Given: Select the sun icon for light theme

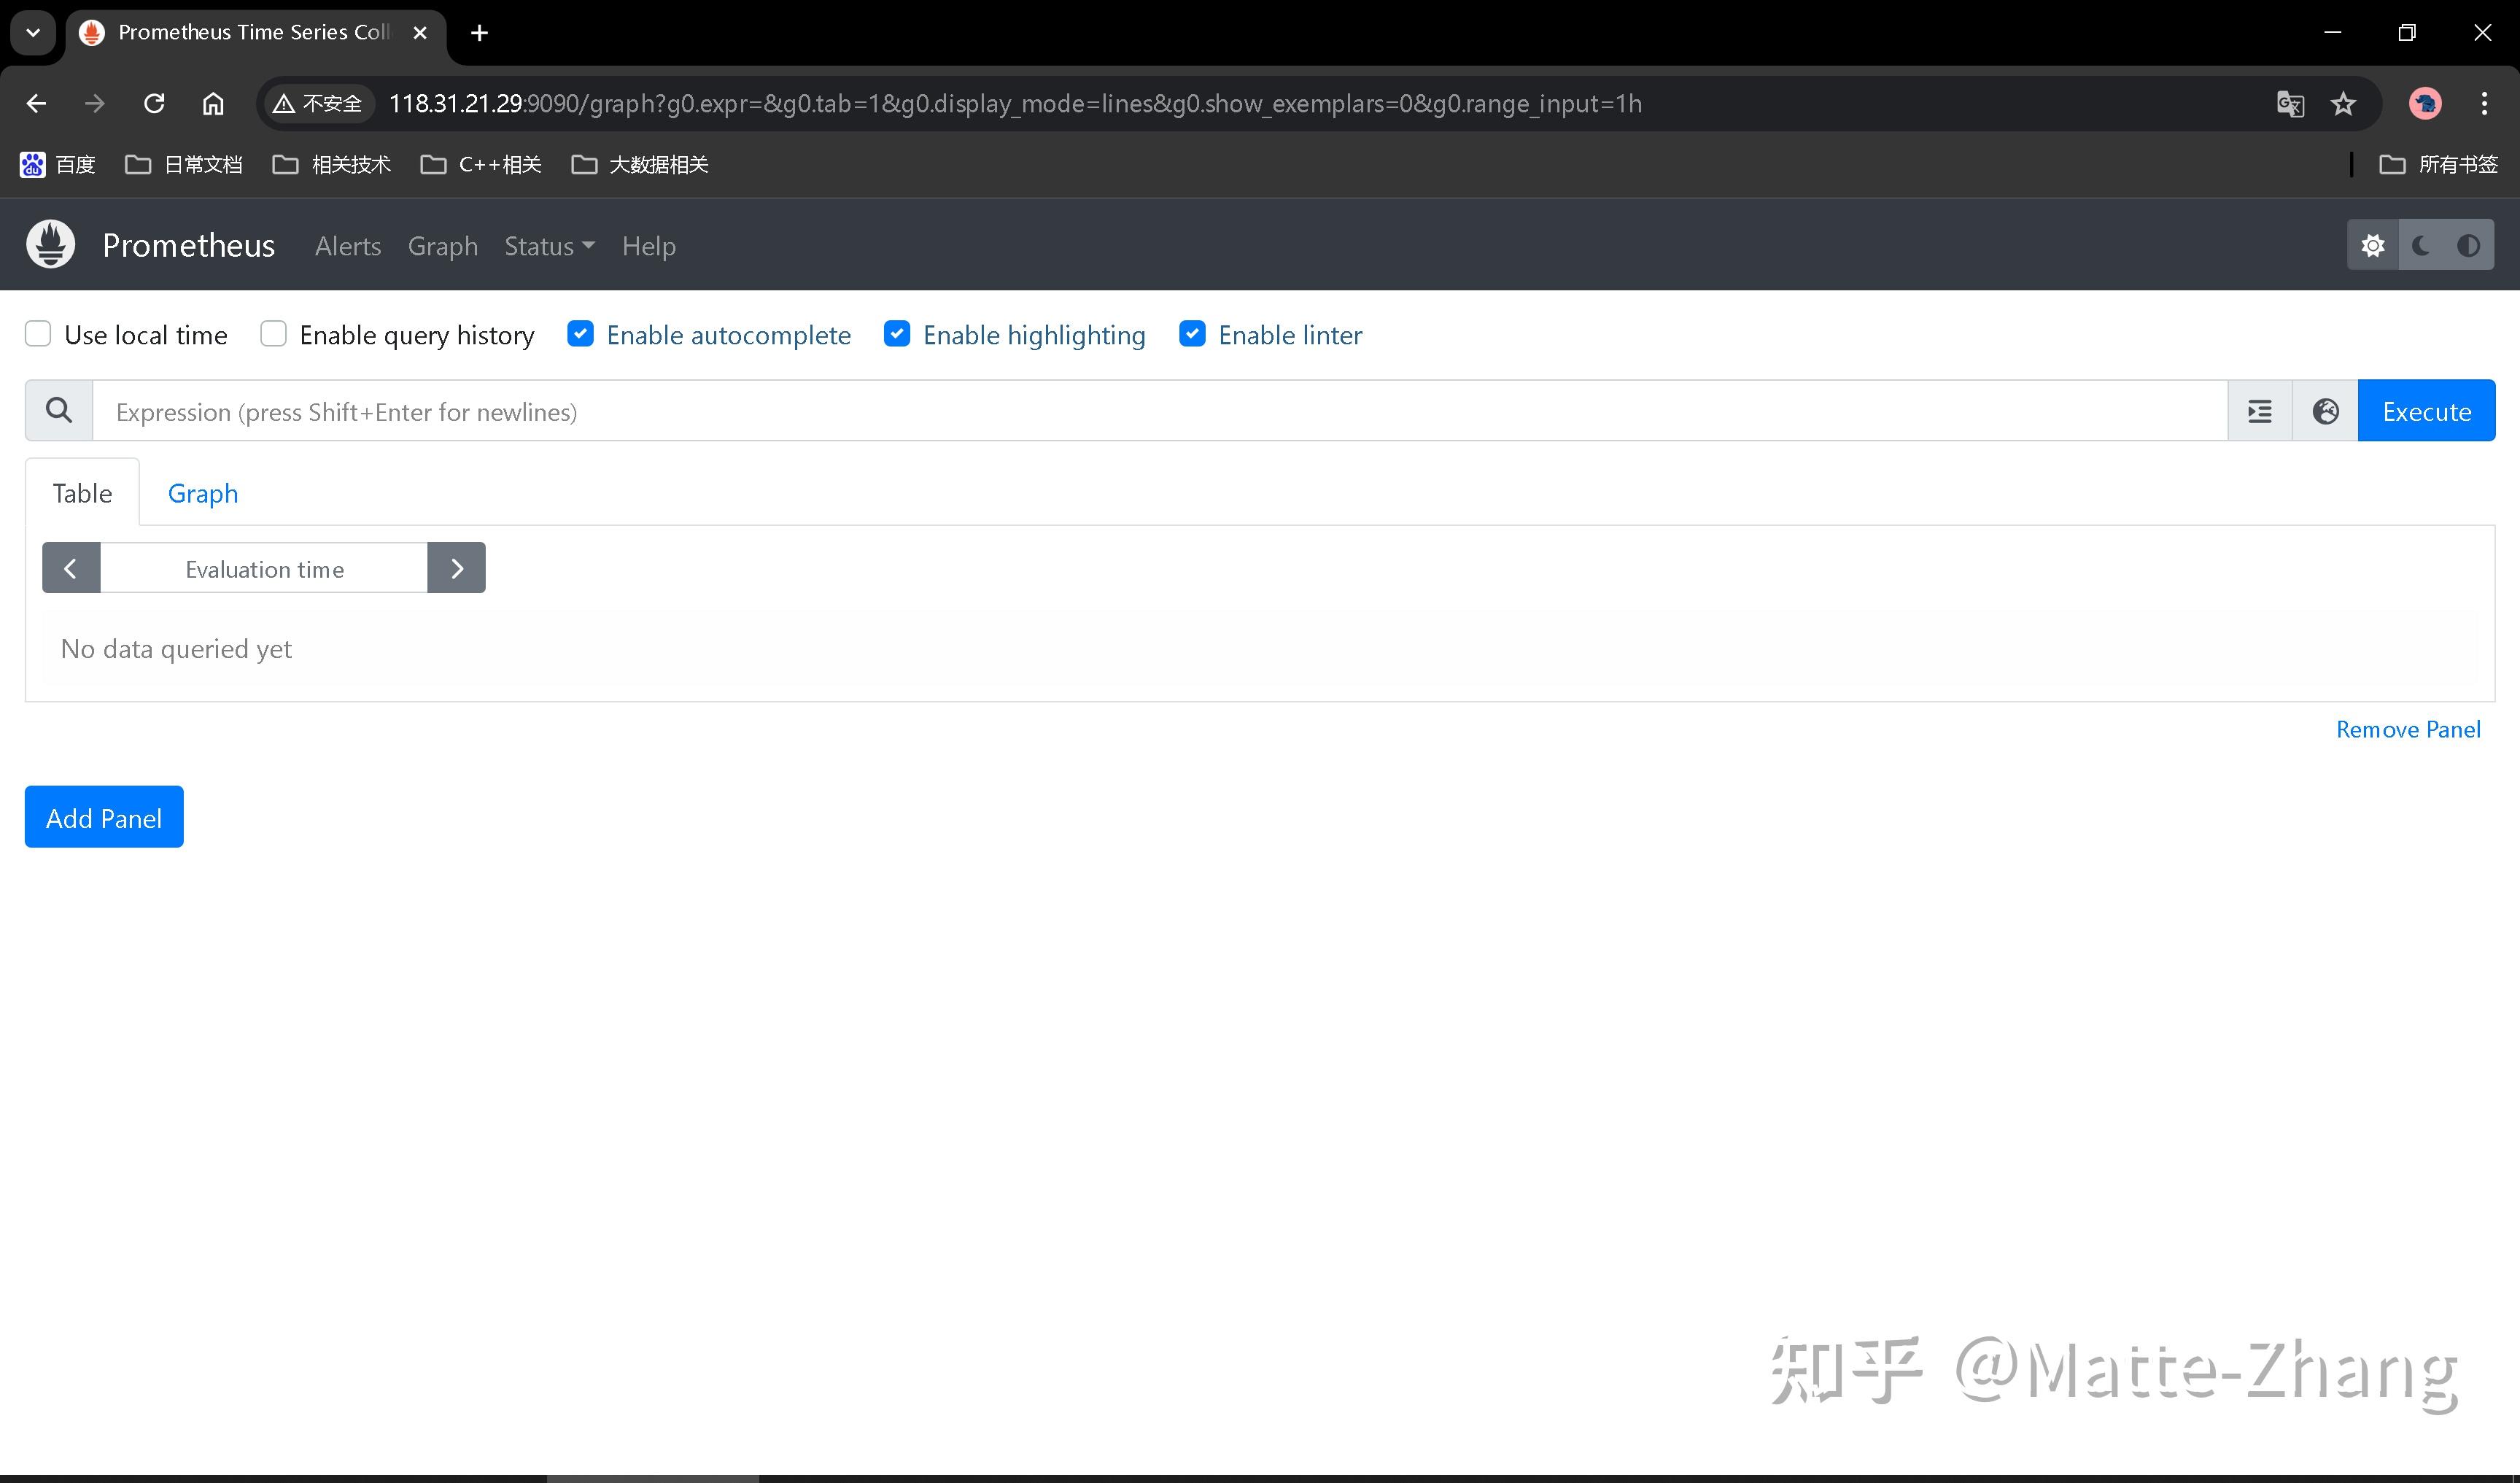Looking at the screenshot, I should point(2373,244).
